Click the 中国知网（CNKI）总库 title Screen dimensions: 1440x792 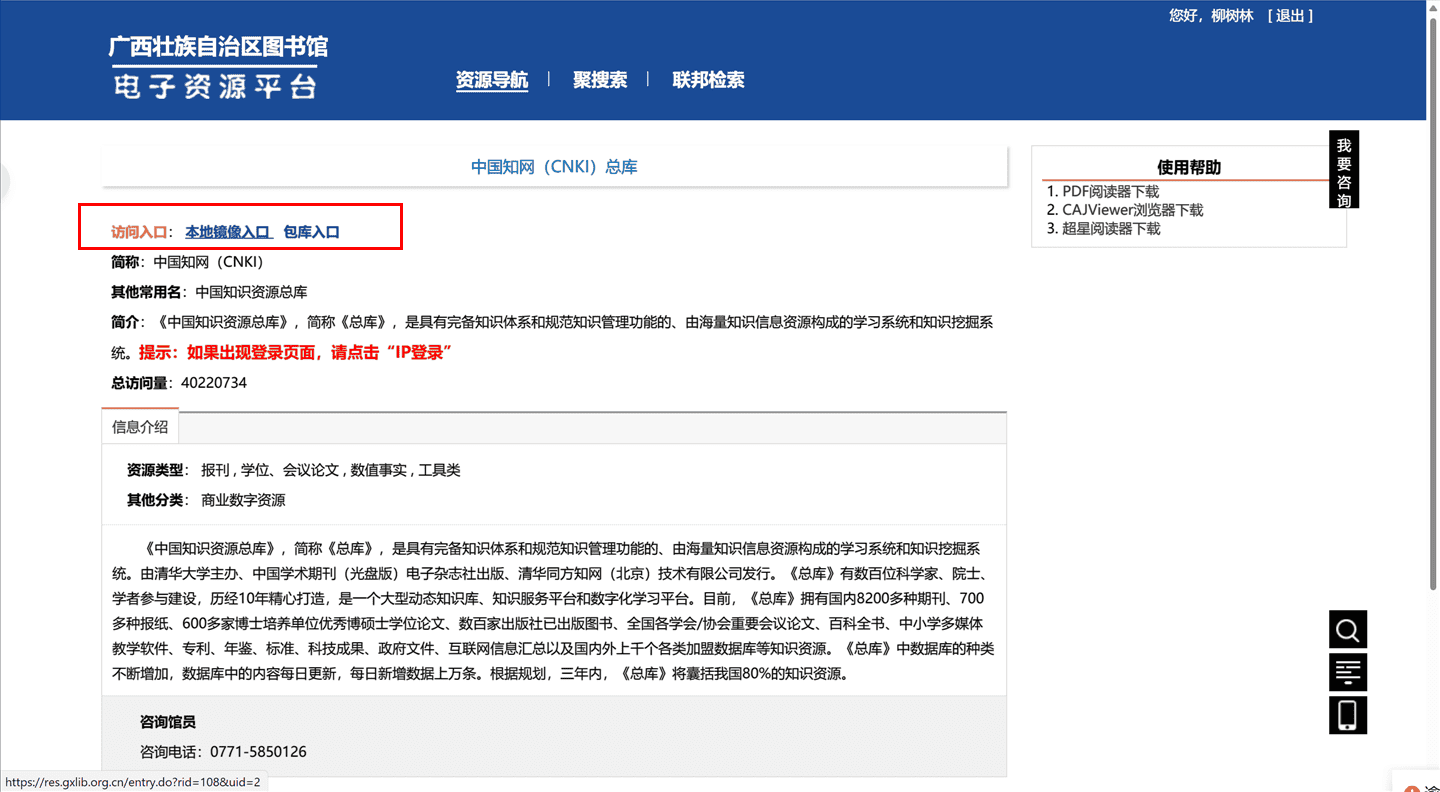click(x=554, y=167)
